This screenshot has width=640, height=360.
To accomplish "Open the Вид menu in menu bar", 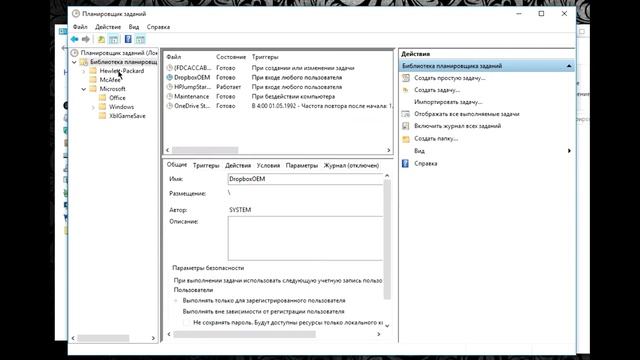I will tap(133, 27).
